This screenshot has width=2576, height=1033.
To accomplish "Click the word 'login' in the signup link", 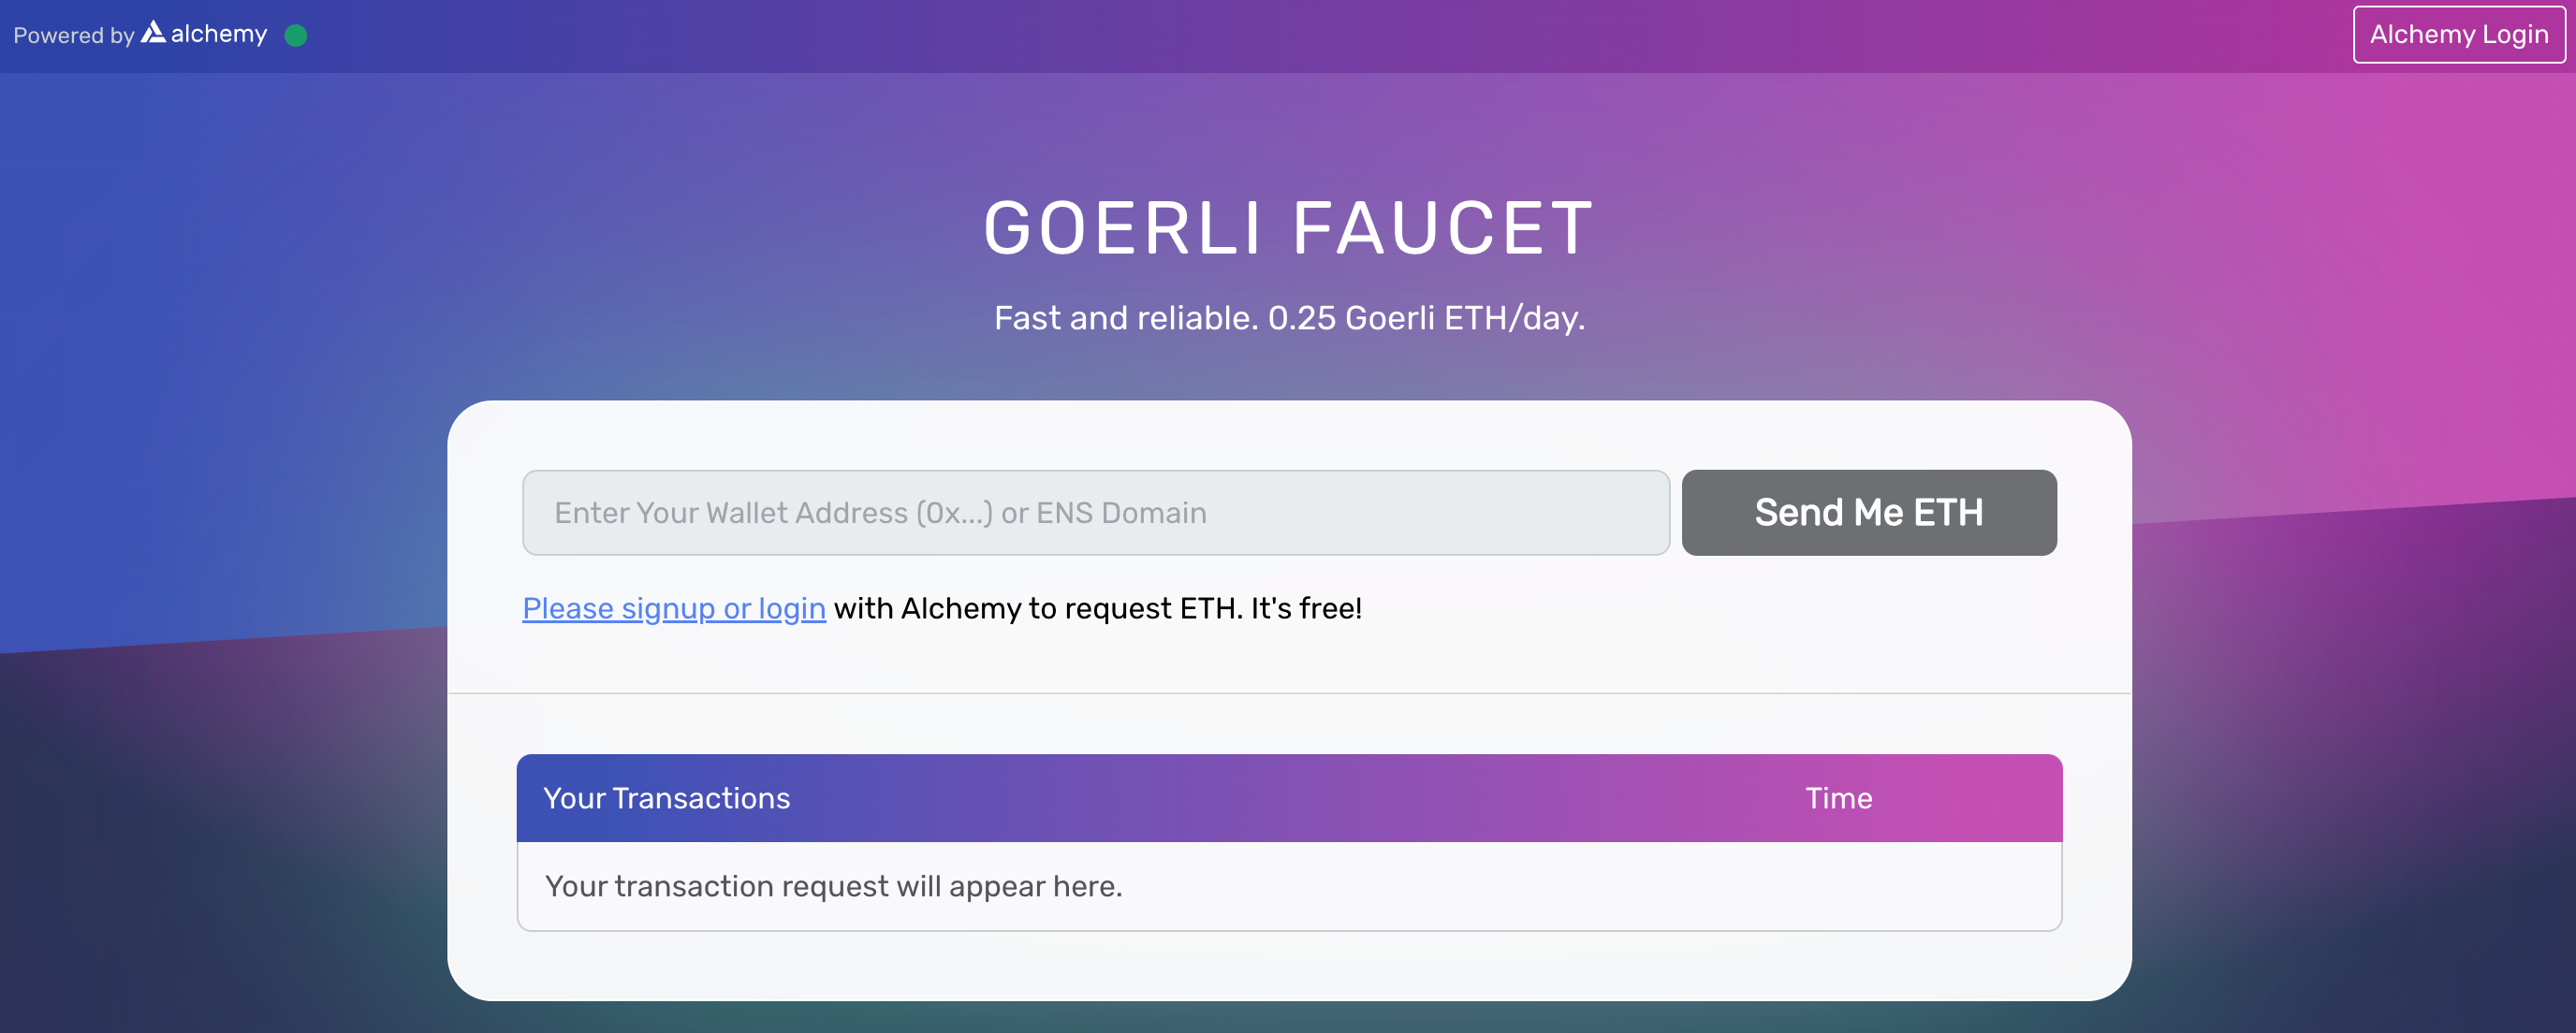I will (x=792, y=608).
